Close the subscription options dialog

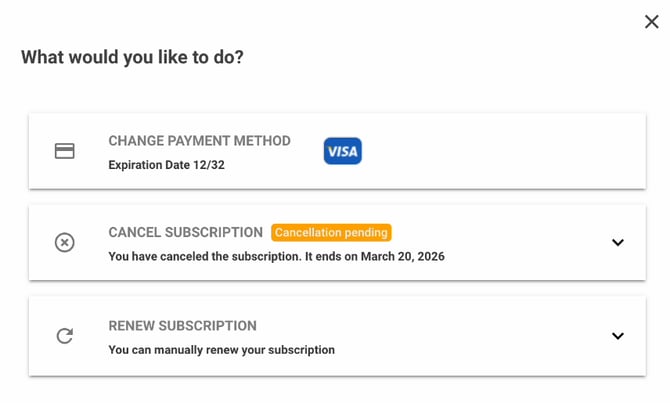tap(651, 22)
